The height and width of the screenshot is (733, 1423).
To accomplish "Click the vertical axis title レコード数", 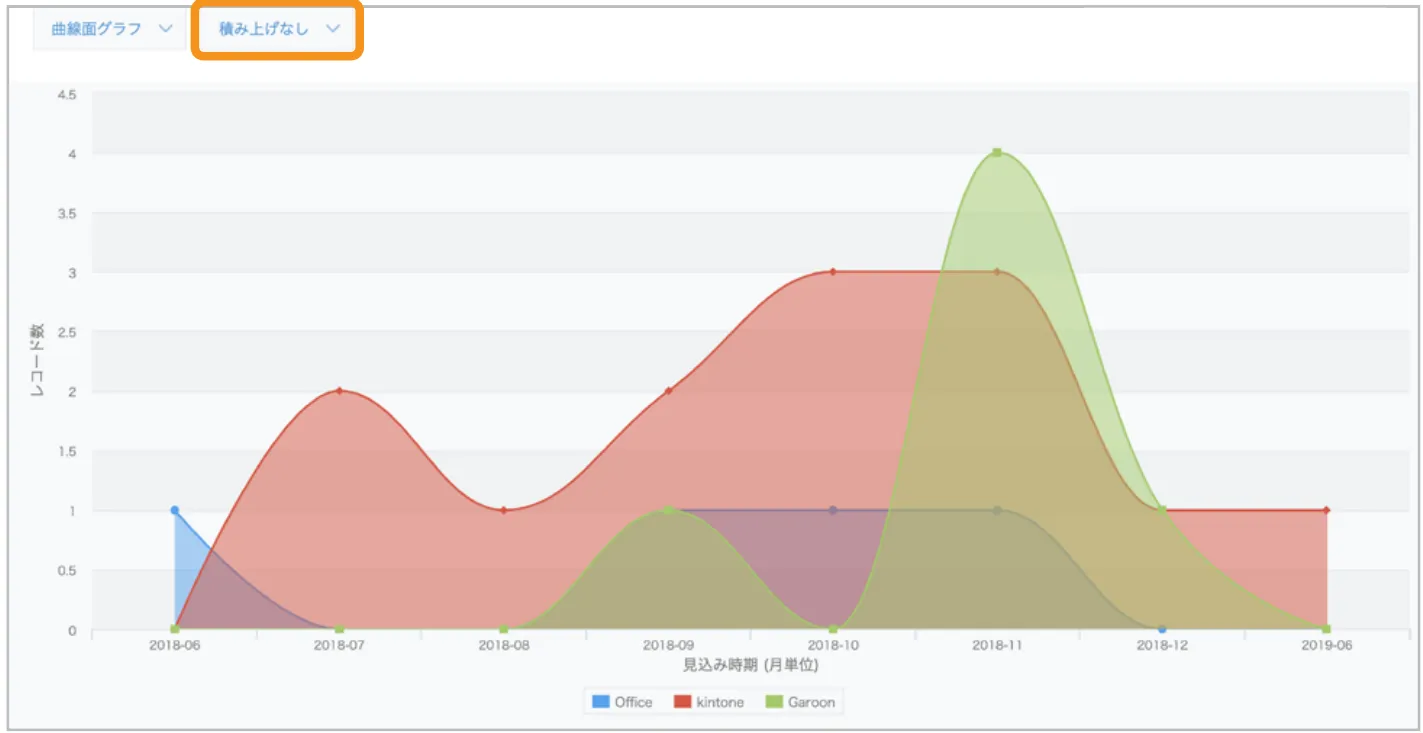I will pyautogui.click(x=38, y=361).
